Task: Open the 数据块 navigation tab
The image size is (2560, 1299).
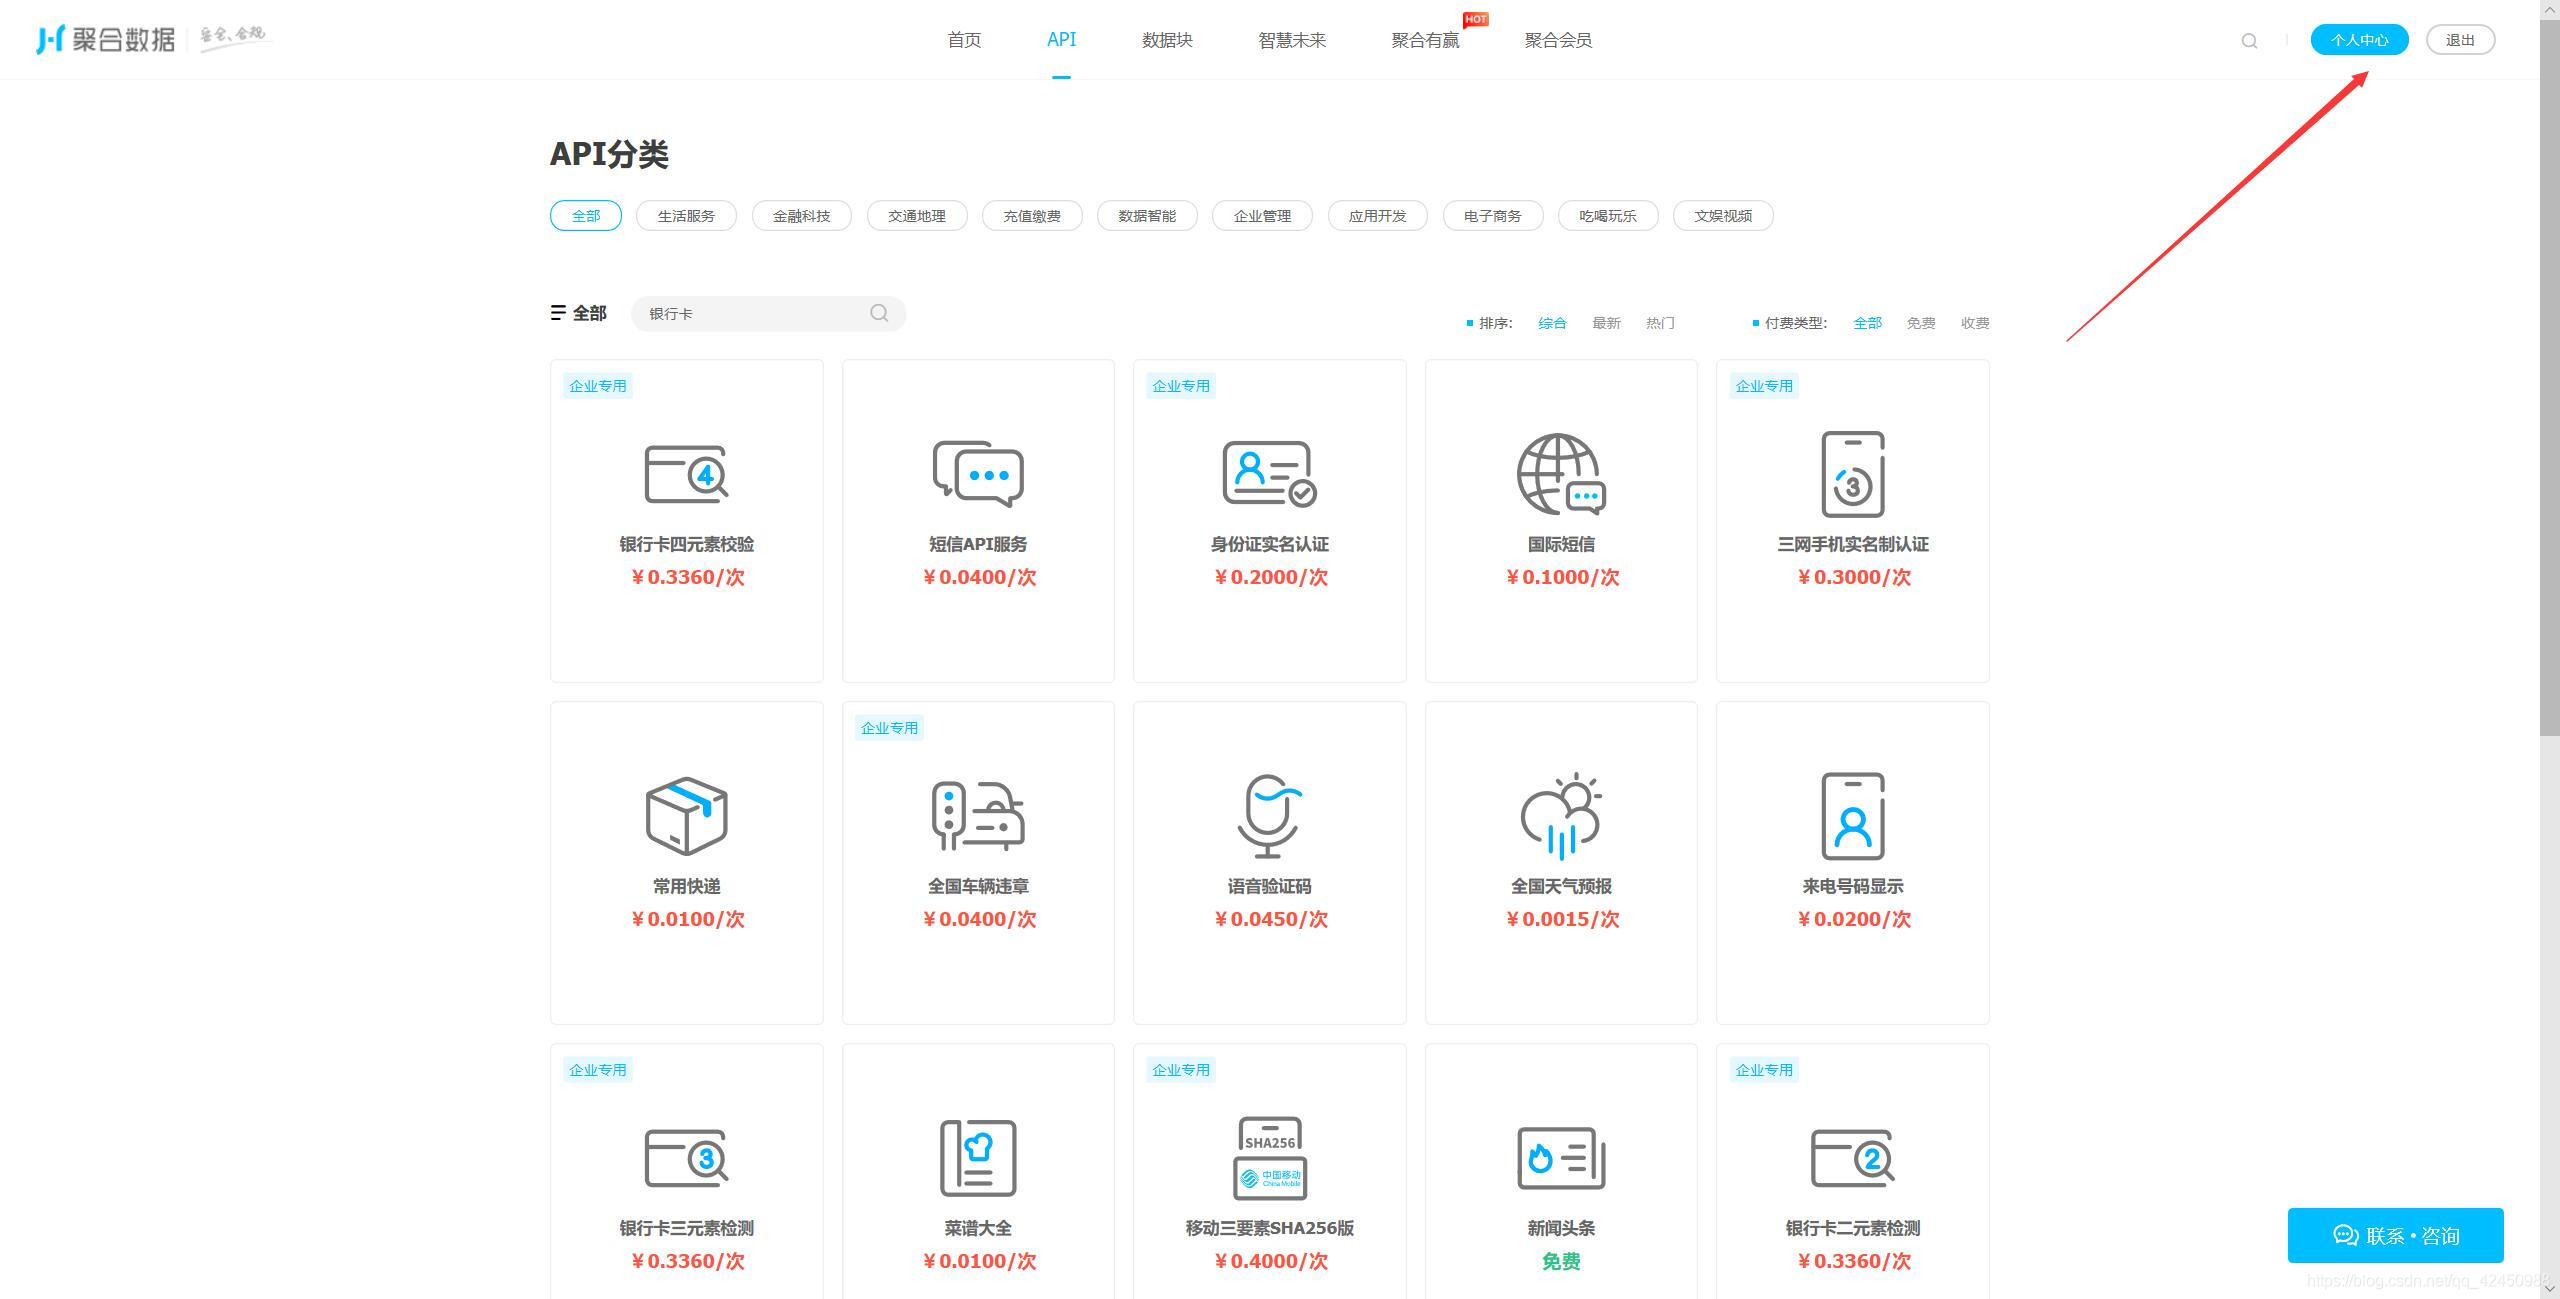Action: point(1167,40)
